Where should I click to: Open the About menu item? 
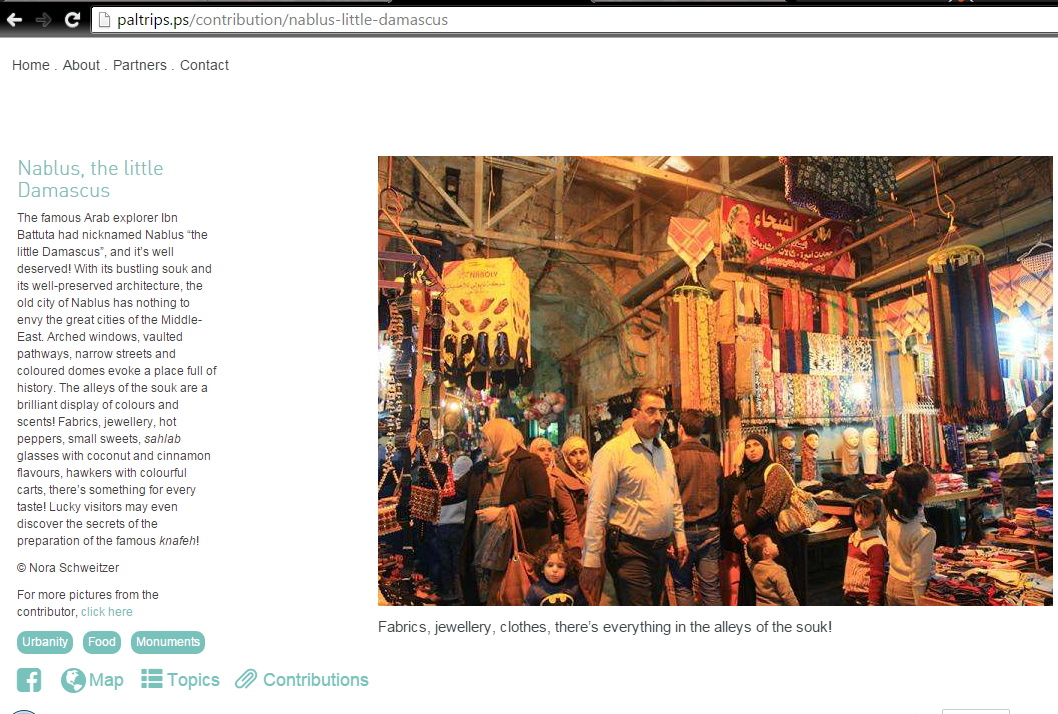click(x=81, y=65)
